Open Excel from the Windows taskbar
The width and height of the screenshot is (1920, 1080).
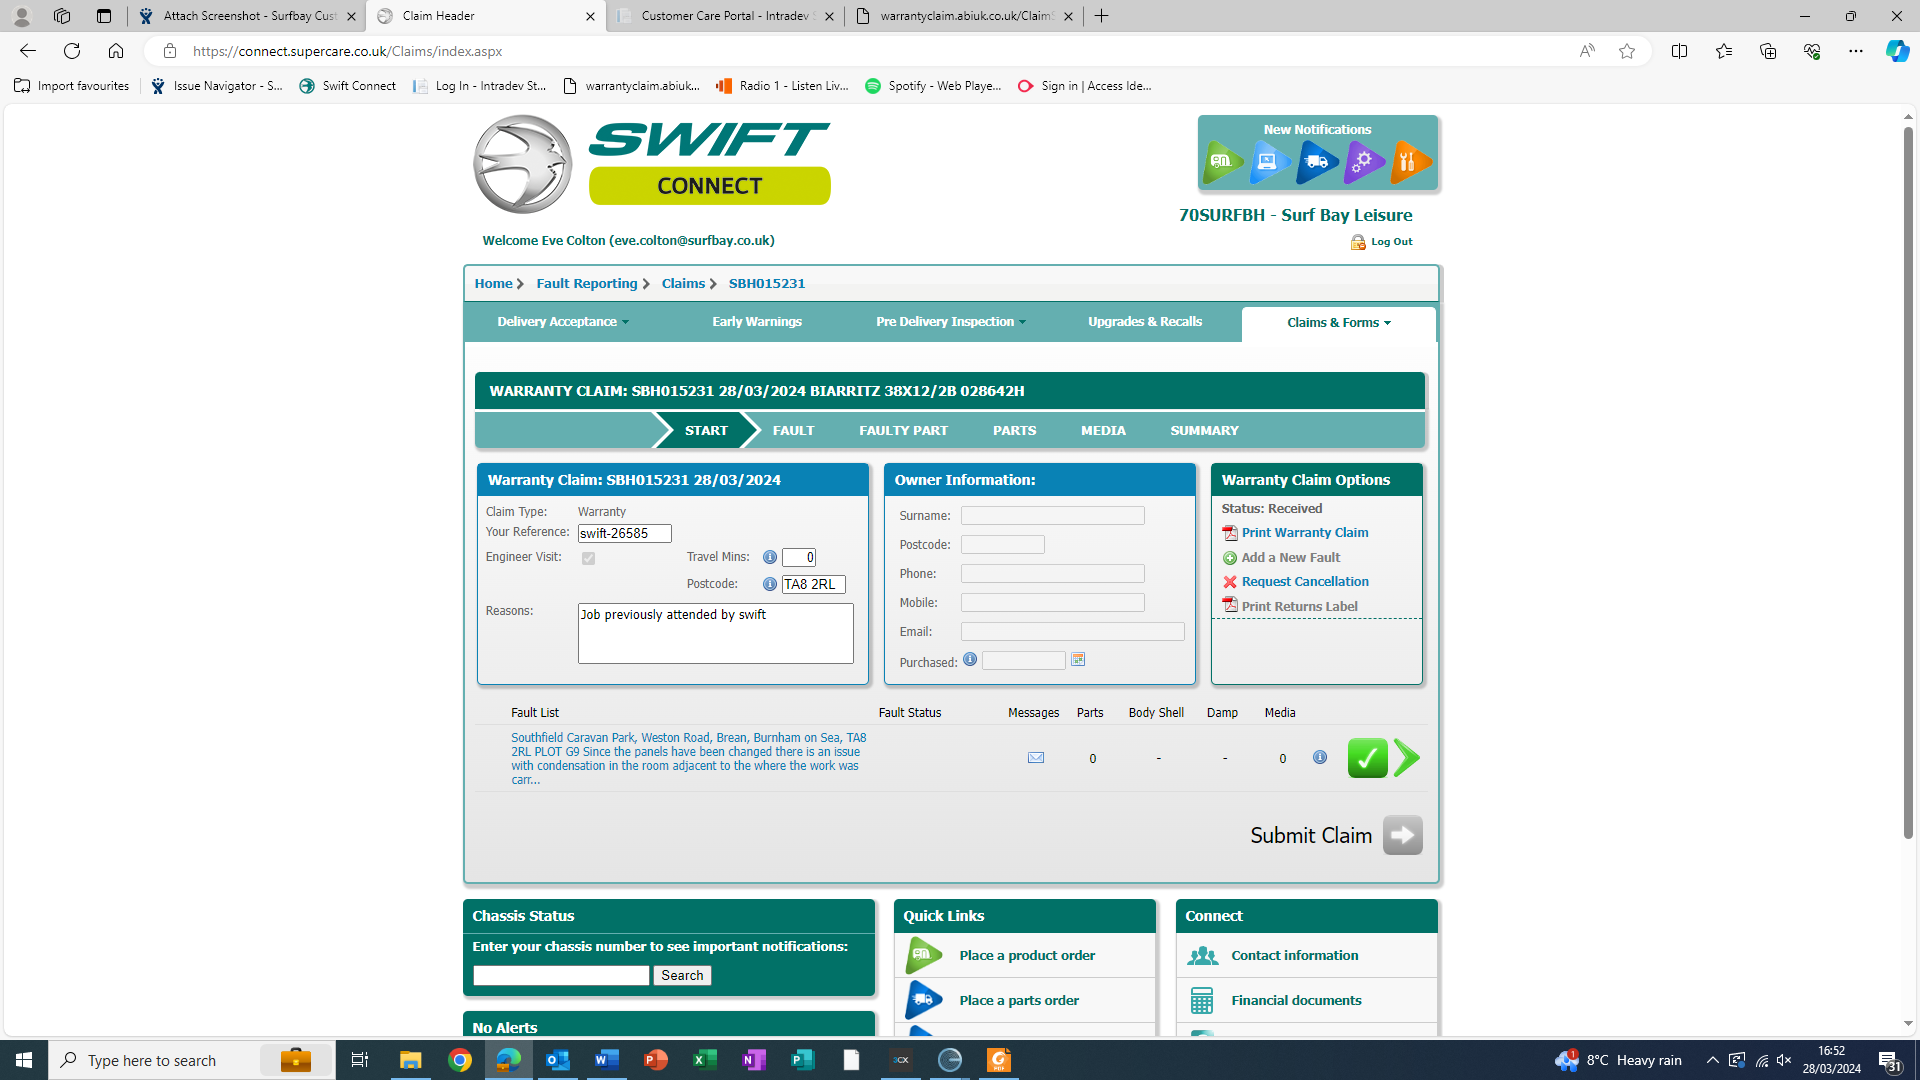pos(705,1060)
